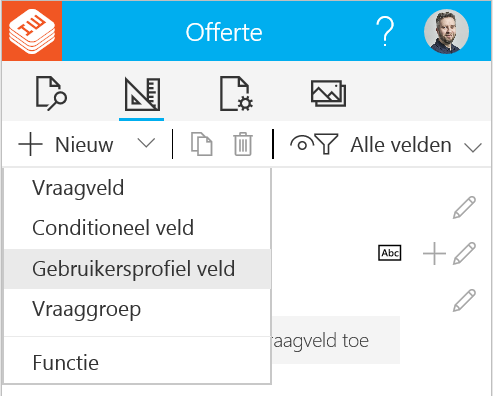Click the plus icon beside Abc field
This screenshot has height=396, width=493.
click(x=434, y=254)
